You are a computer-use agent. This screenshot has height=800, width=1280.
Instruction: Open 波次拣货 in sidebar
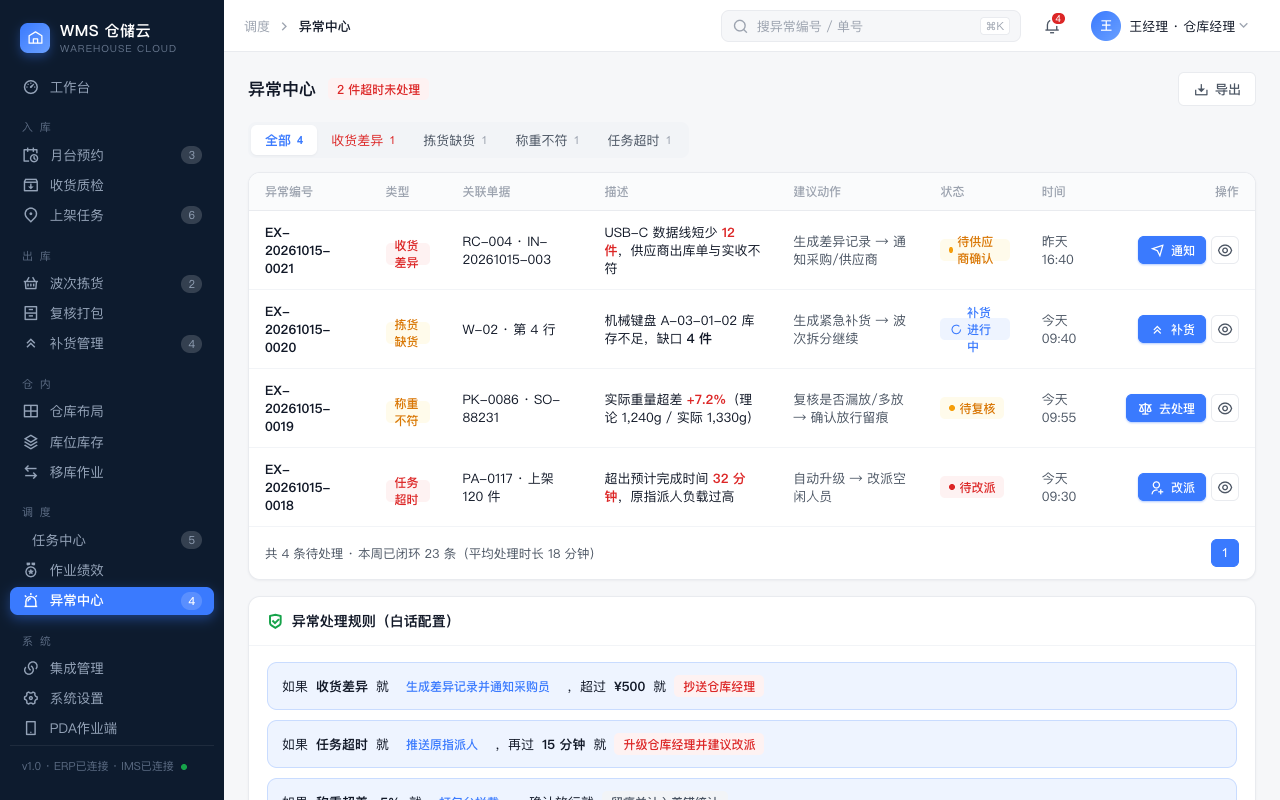(112, 283)
